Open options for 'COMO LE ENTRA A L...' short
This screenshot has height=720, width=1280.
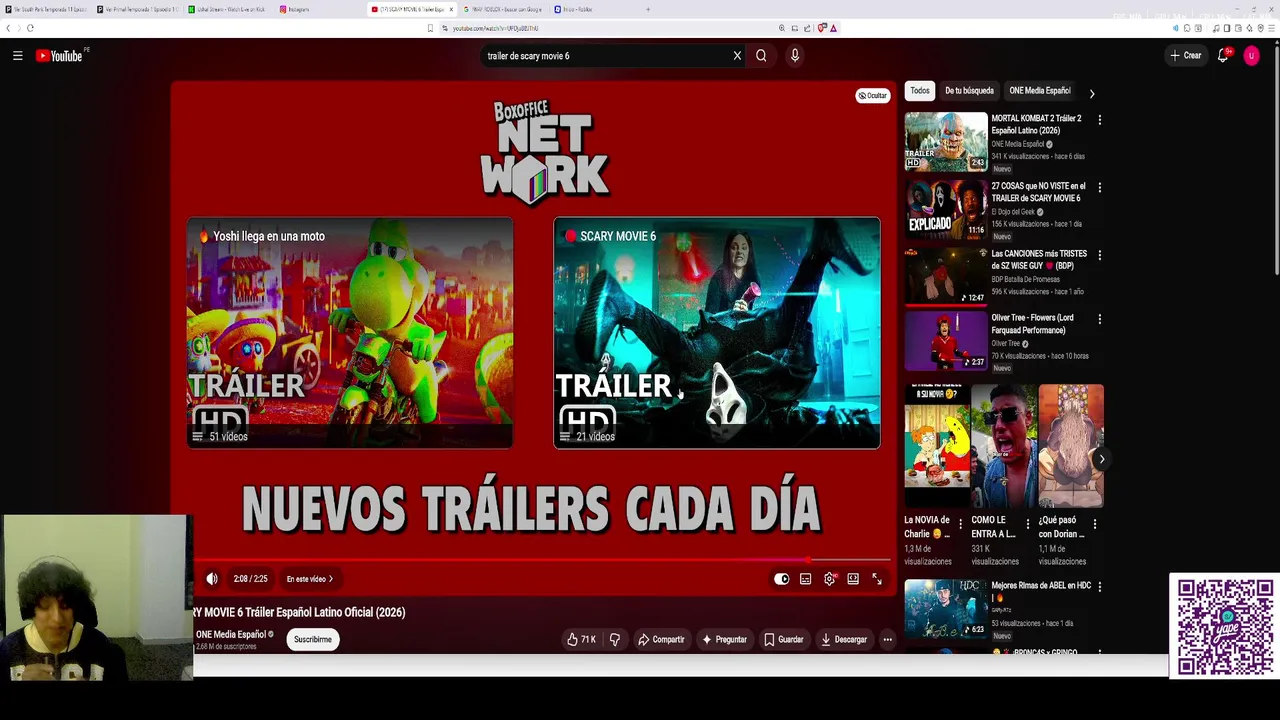pos(1027,523)
